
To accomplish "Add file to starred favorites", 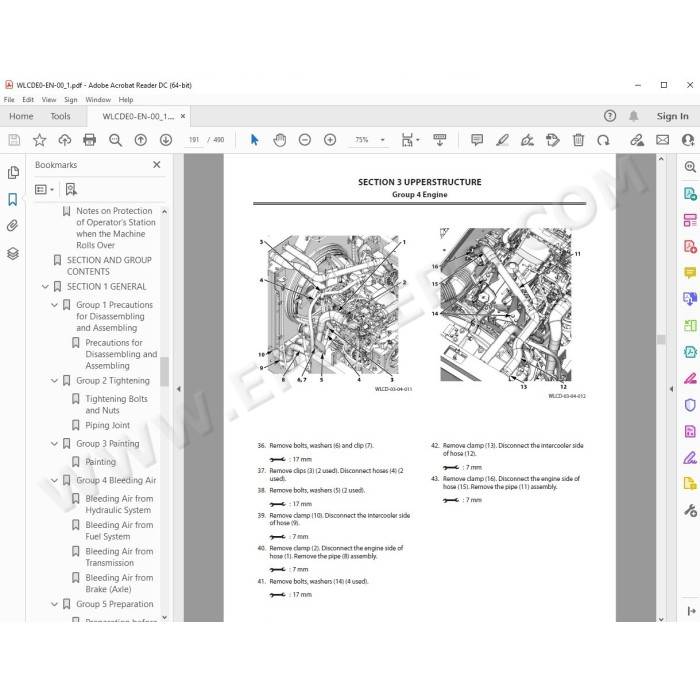I will pos(39,140).
